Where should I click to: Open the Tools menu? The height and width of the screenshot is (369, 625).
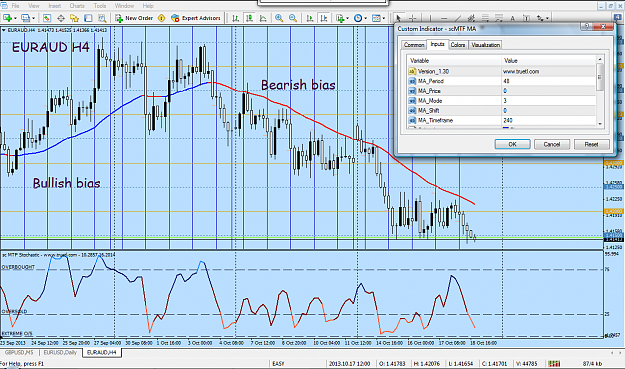coord(100,6)
